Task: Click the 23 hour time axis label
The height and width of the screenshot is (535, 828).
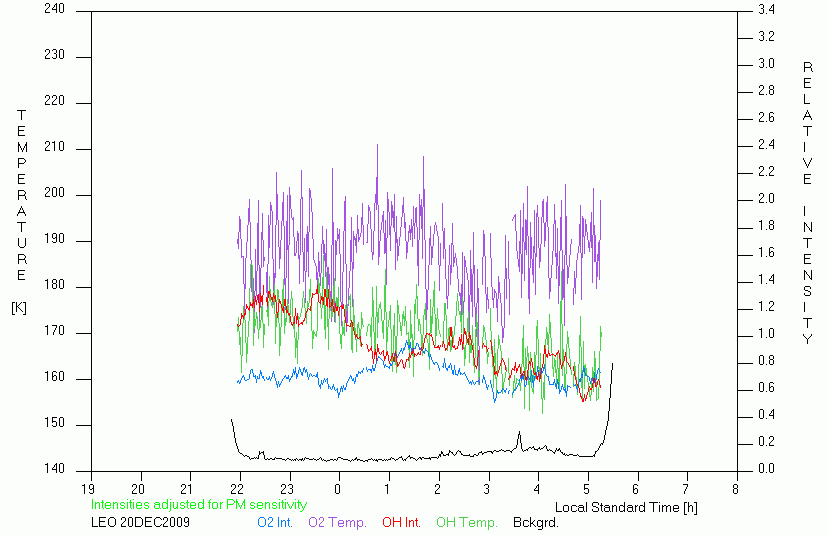Action: click(x=287, y=490)
